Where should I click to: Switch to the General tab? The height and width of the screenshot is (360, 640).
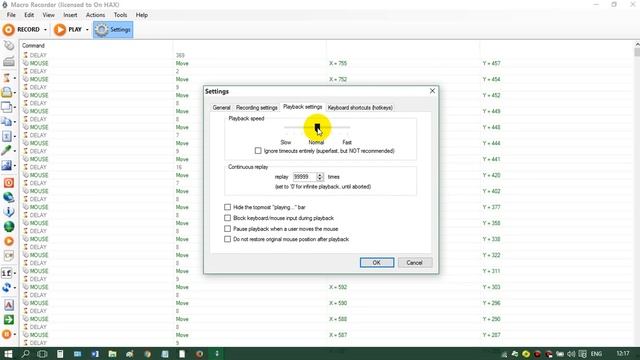point(222,107)
